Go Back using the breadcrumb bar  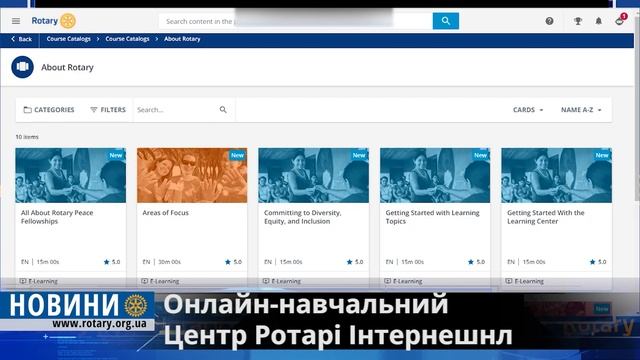click(21, 39)
